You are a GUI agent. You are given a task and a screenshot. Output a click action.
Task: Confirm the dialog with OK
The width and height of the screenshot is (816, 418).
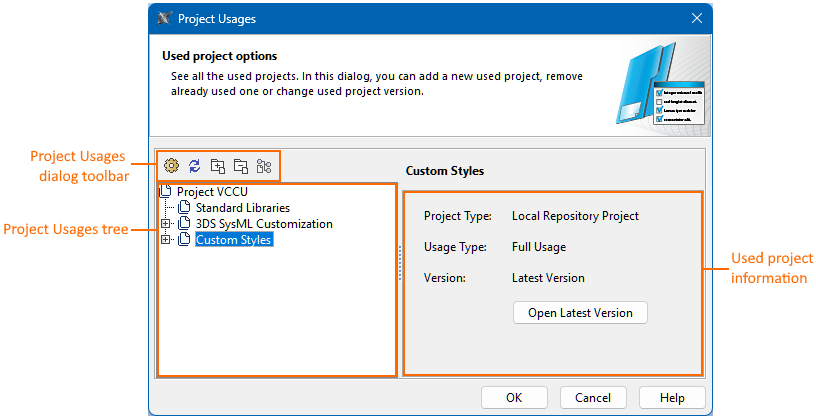tap(514, 397)
